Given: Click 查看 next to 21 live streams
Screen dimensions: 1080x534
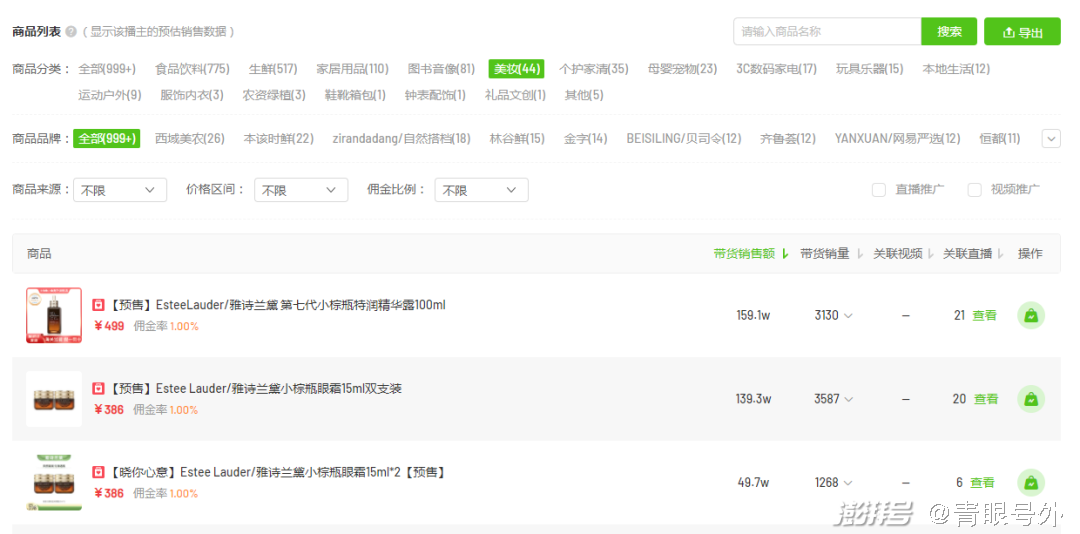Looking at the screenshot, I should (x=984, y=315).
